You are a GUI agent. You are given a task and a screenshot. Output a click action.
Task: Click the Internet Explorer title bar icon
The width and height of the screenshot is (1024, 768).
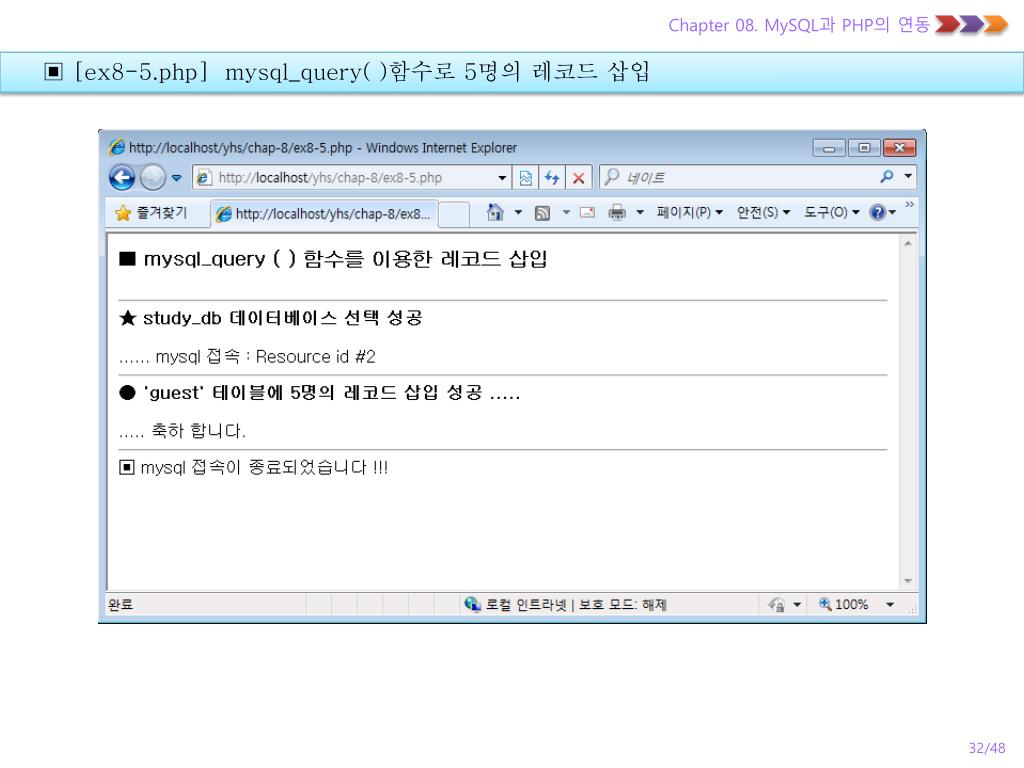point(117,147)
